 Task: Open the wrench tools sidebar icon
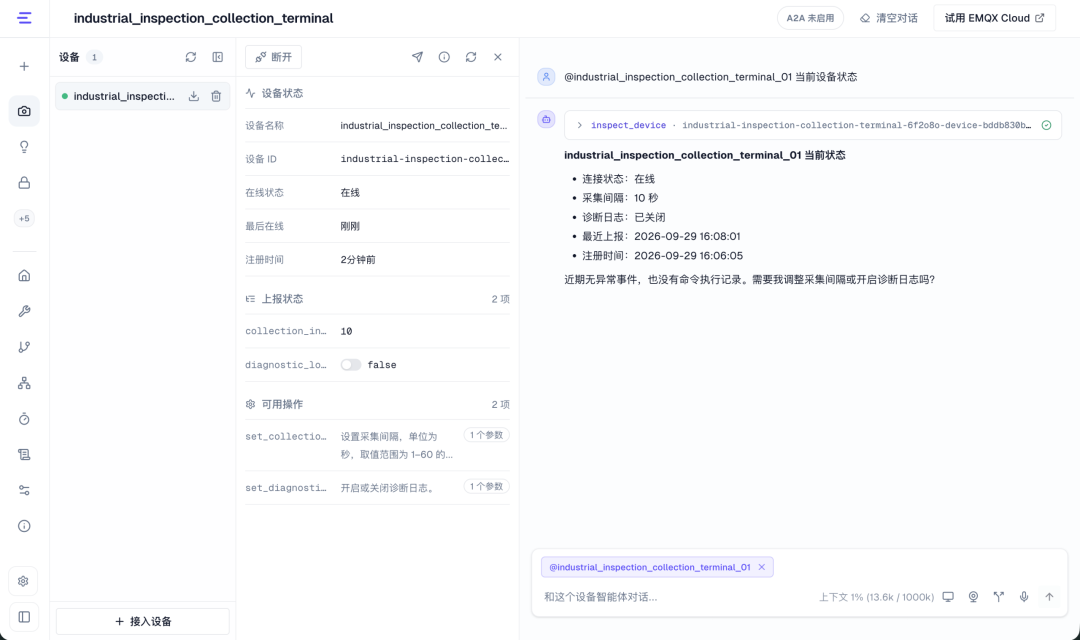point(24,311)
